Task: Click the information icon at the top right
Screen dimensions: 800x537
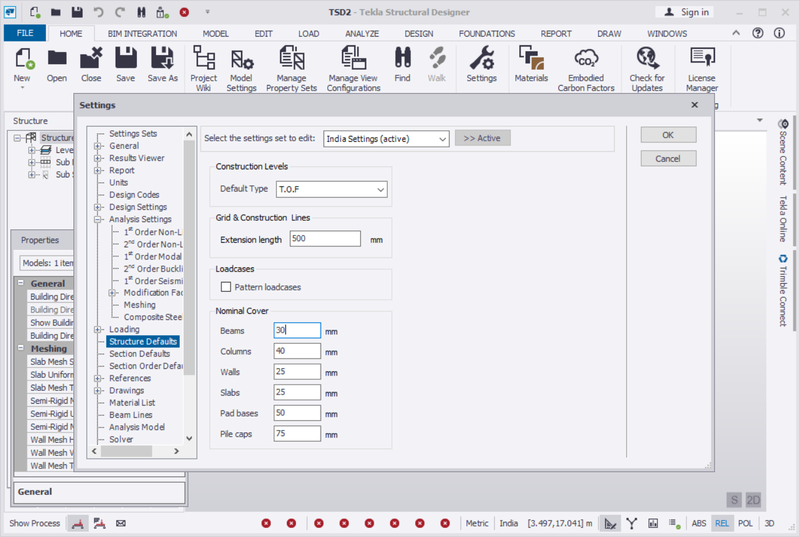Action: 779,33
